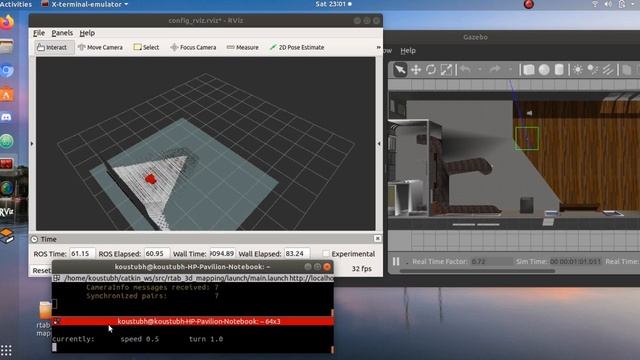Open the Panels menu in RViz

point(62,33)
